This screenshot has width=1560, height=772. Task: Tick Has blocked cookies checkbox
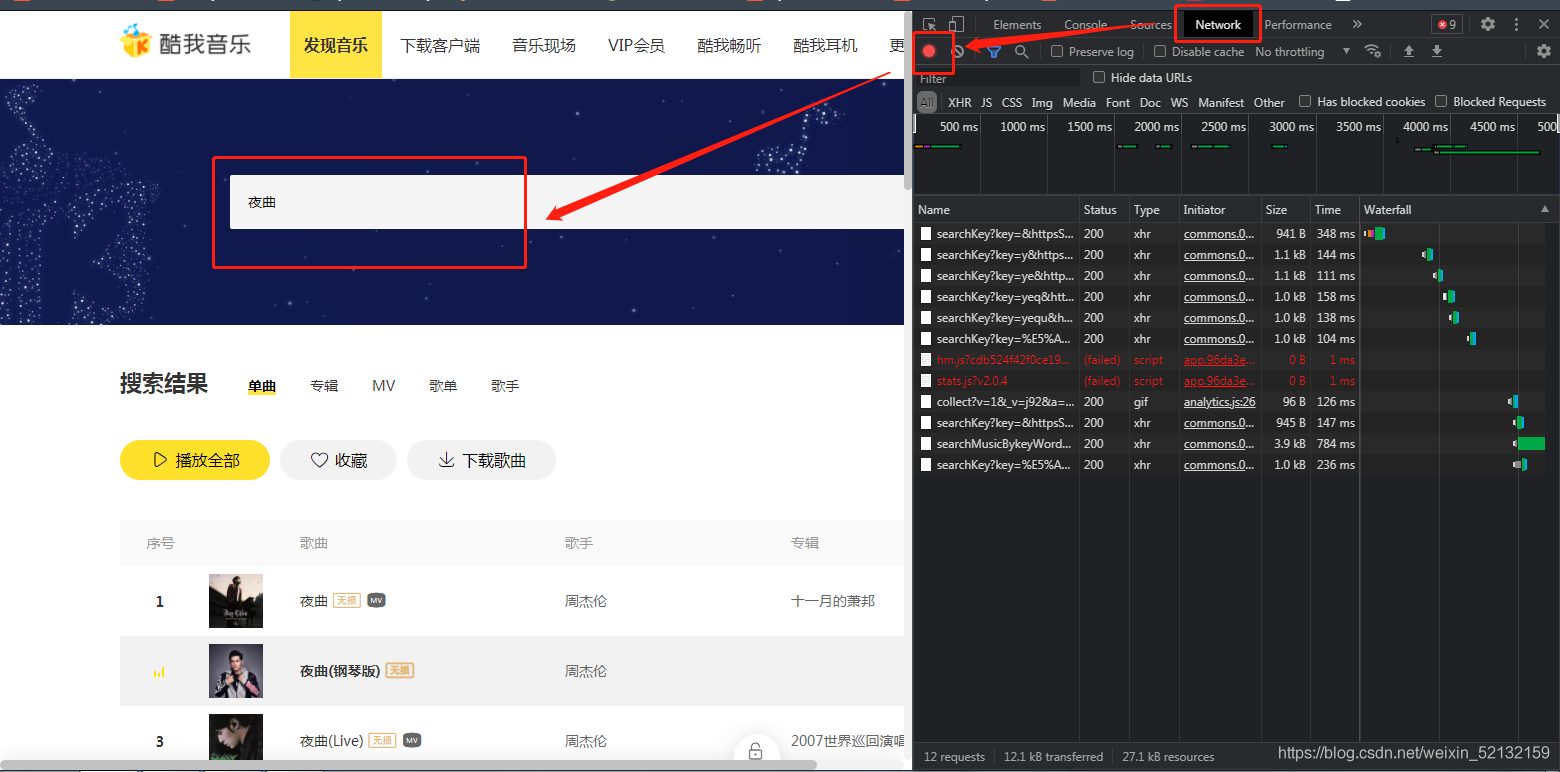pos(1305,101)
